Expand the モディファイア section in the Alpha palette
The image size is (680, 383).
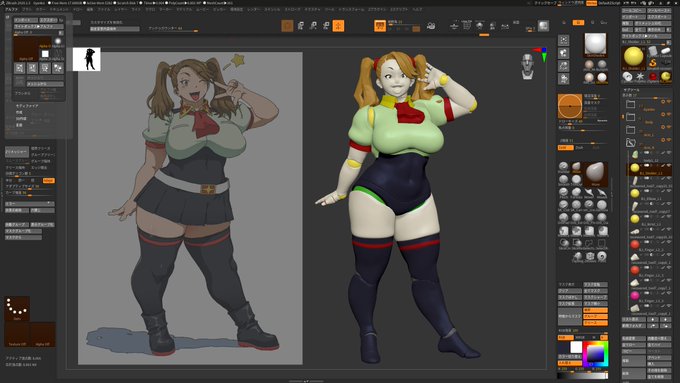tap(27, 106)
